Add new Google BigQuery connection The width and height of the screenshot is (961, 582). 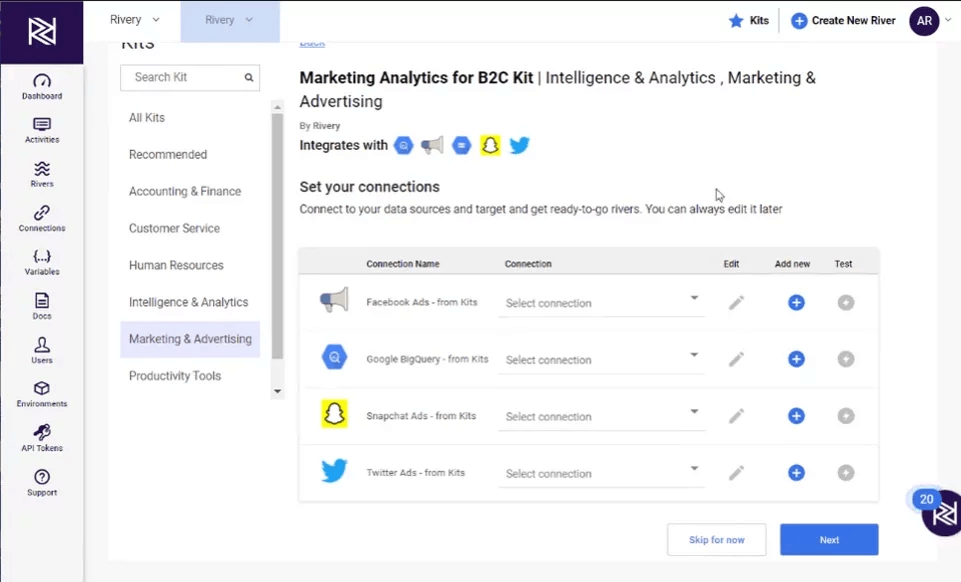796,359
